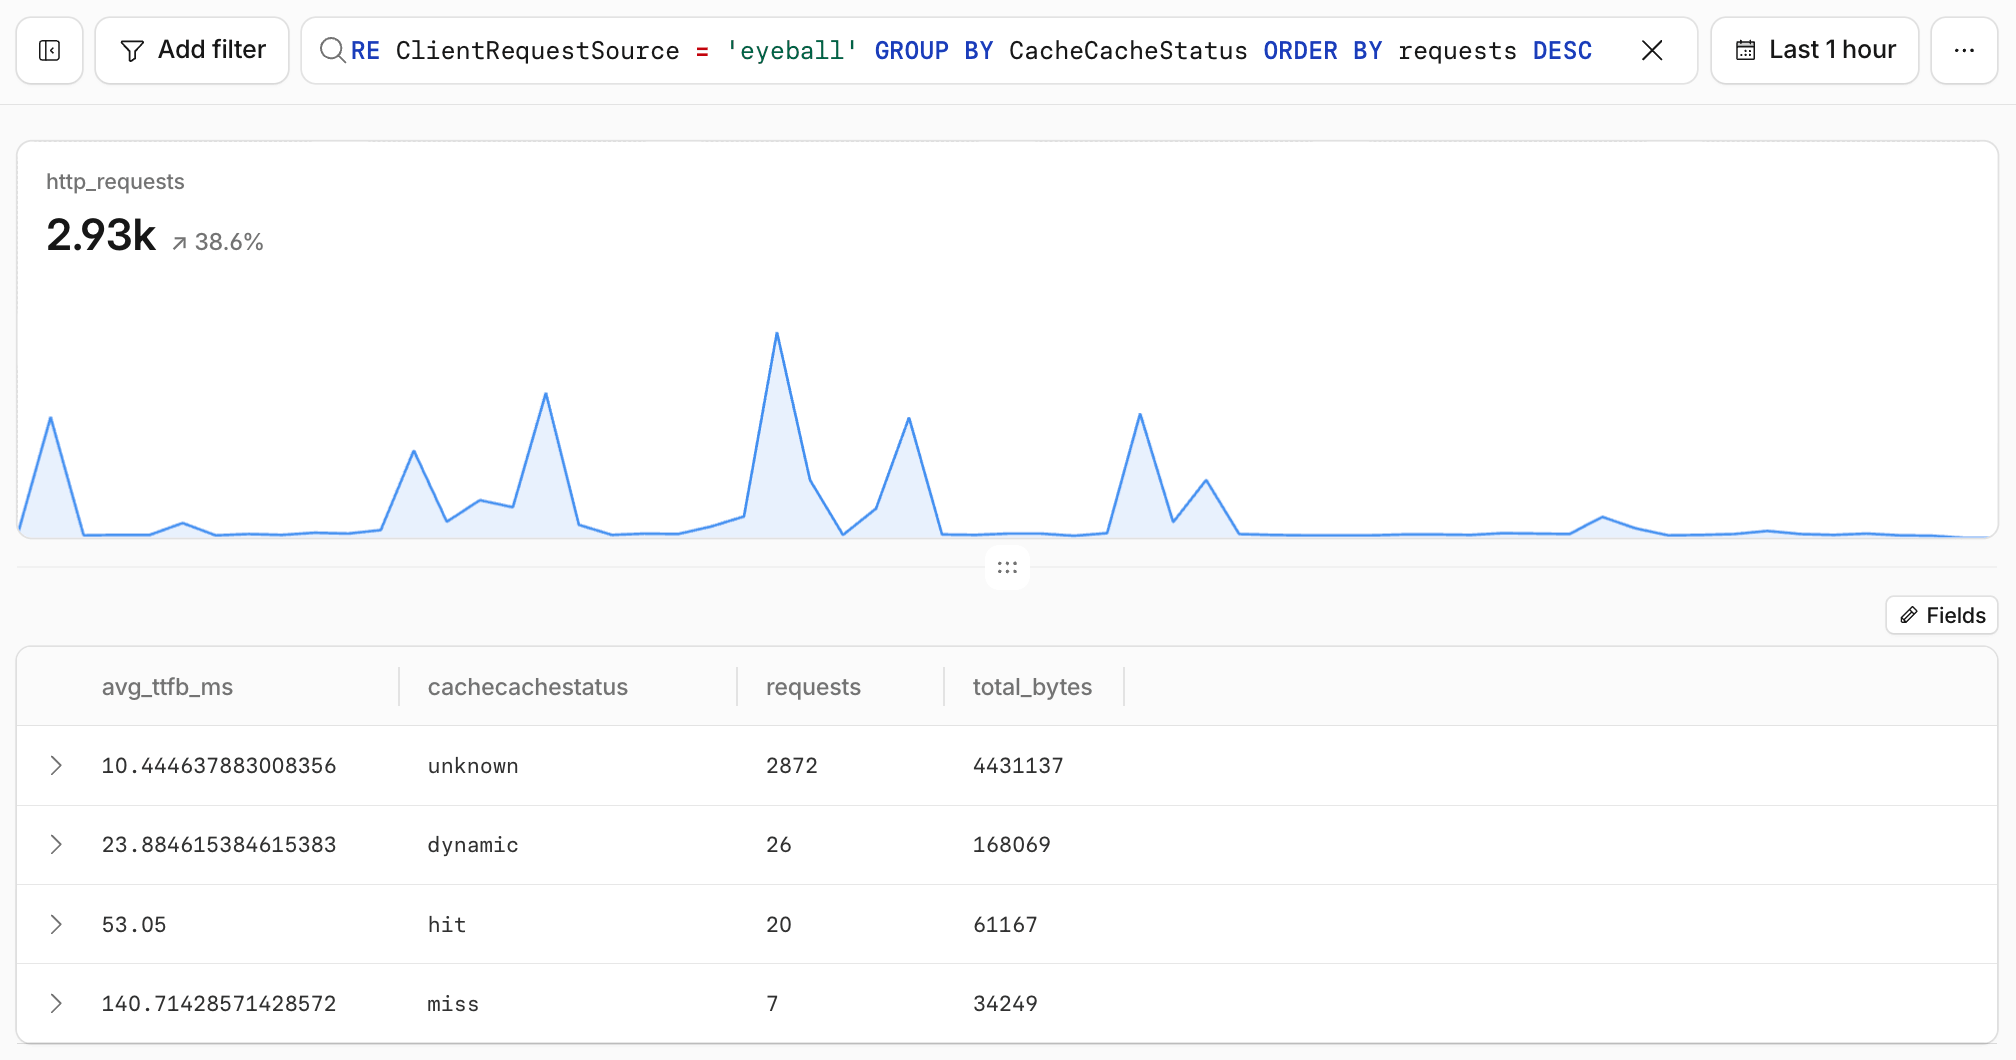The height and width of the screenshot is (1060, 2016).
Task: Sort by avg_ttfb_ms column header
Action: click(x=167, y=687)
